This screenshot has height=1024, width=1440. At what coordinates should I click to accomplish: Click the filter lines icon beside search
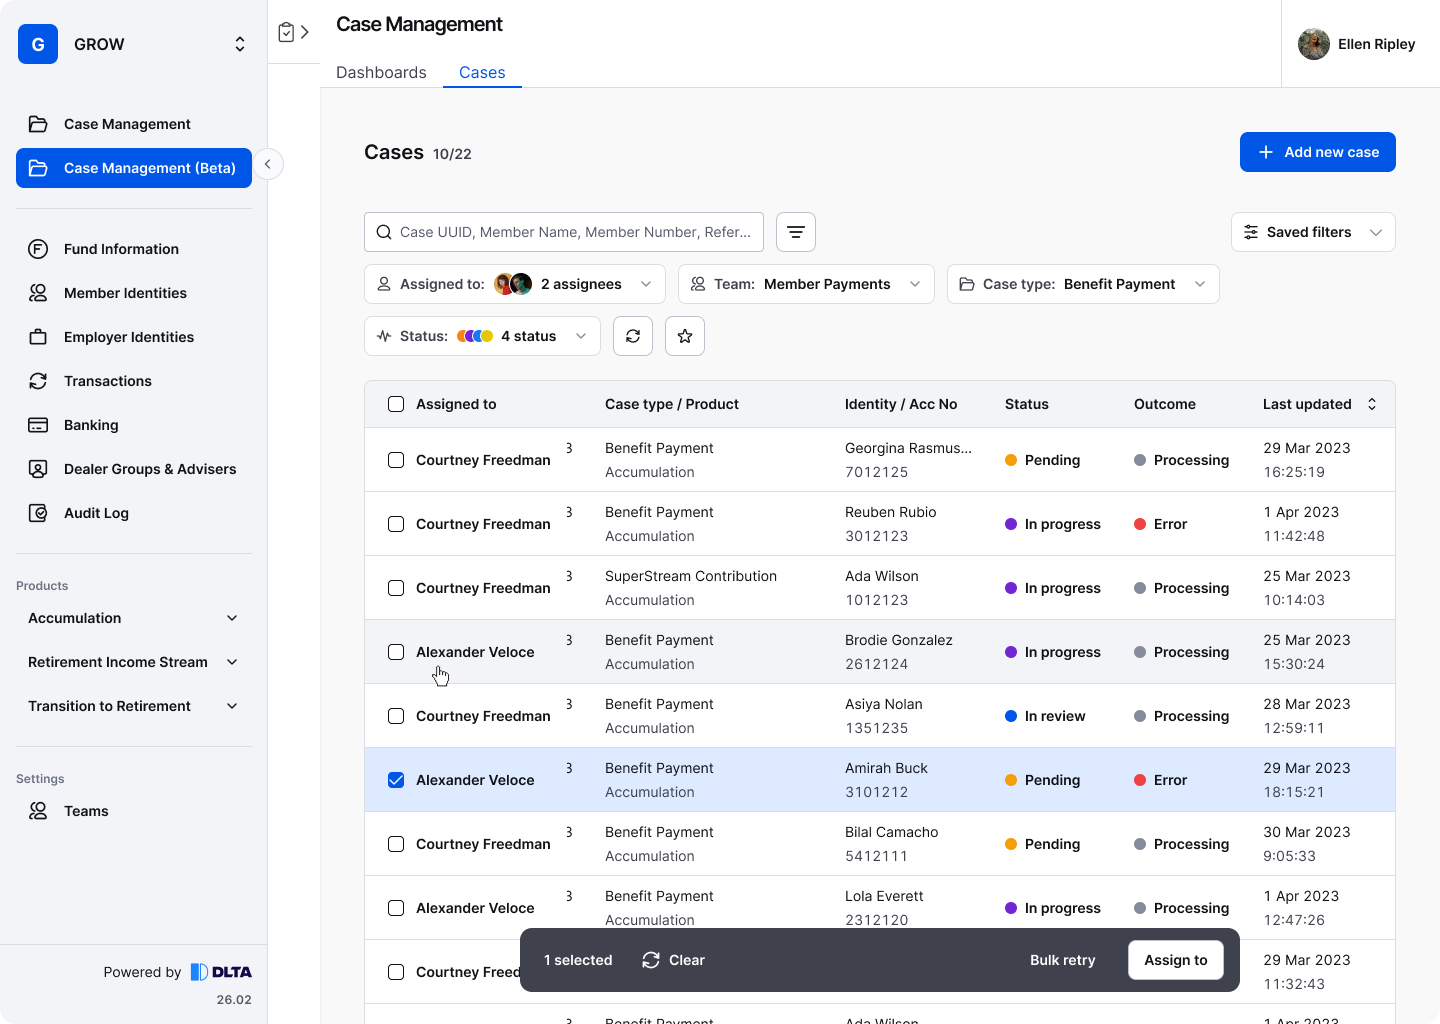[796, 232]
